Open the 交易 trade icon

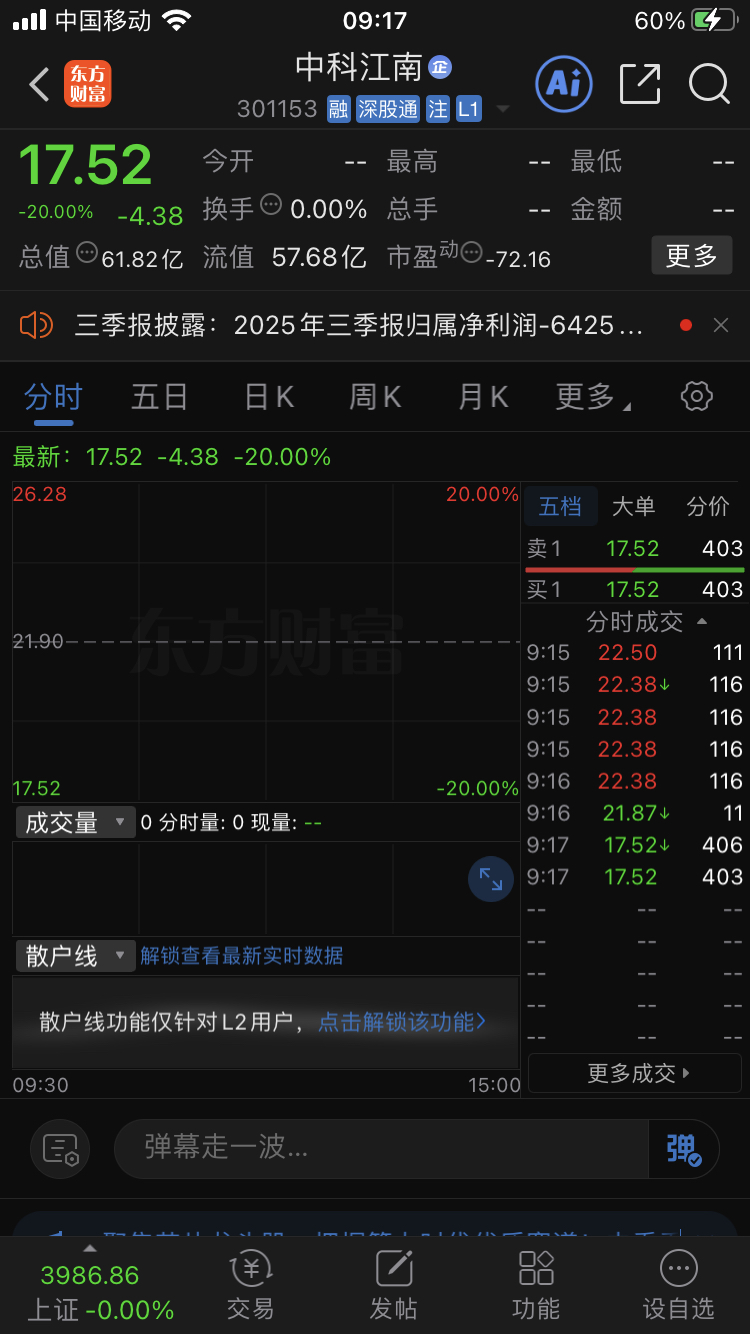[x=251, y=1285]
